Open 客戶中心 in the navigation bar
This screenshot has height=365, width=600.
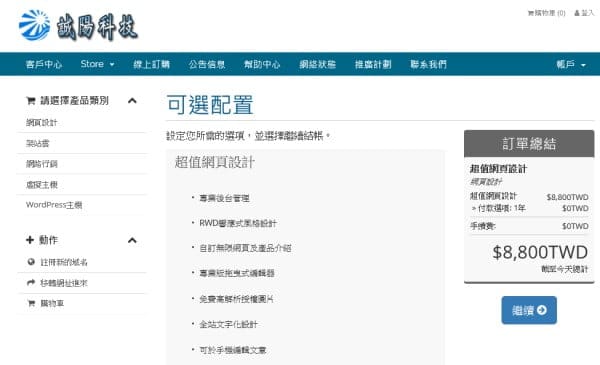pos(44,64)
